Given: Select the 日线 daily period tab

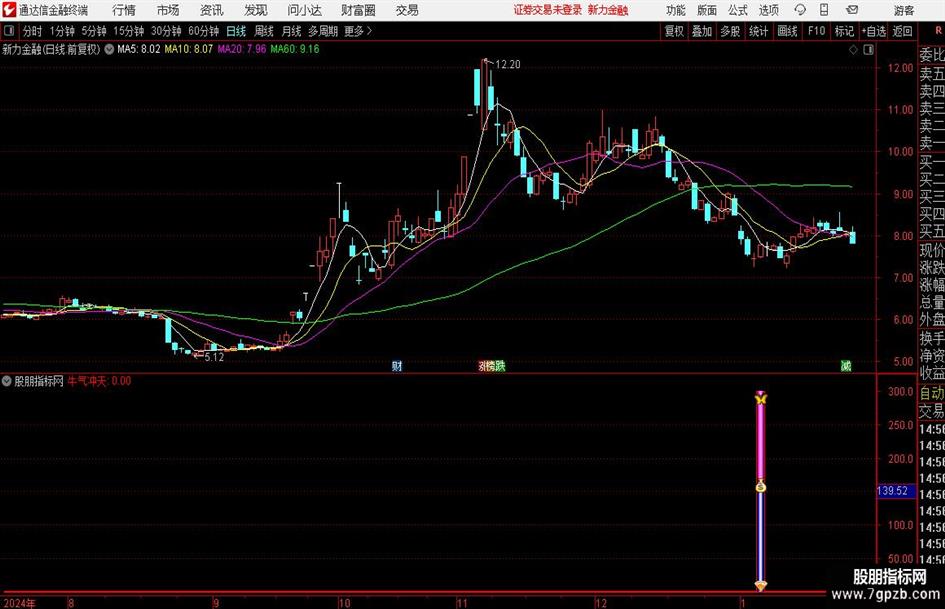Looking at the screenshot, I should tap(236, 31).
